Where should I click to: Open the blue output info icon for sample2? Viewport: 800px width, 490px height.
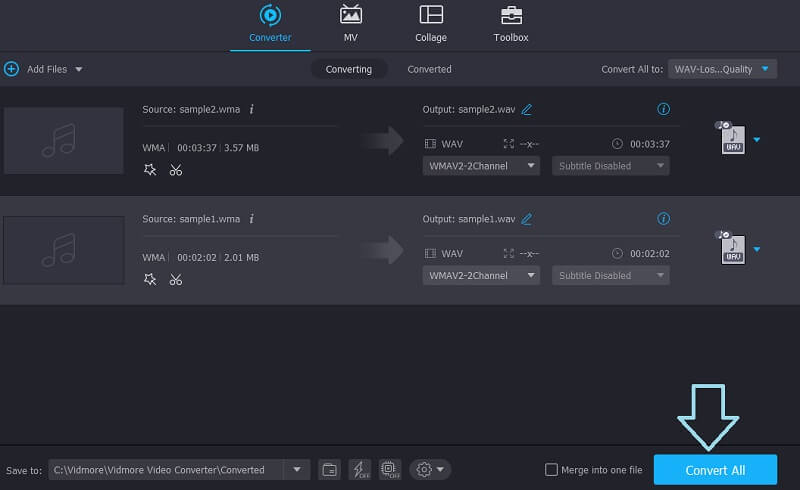[663, 109]
